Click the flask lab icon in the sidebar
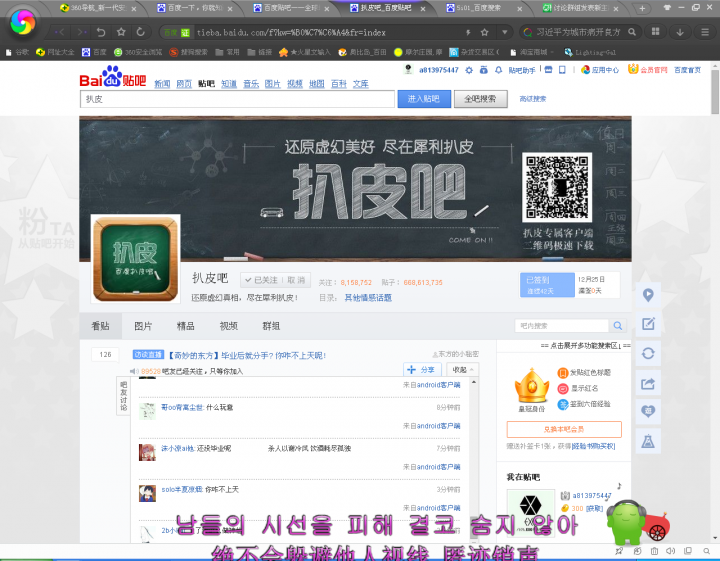 [x=648, y=441]
